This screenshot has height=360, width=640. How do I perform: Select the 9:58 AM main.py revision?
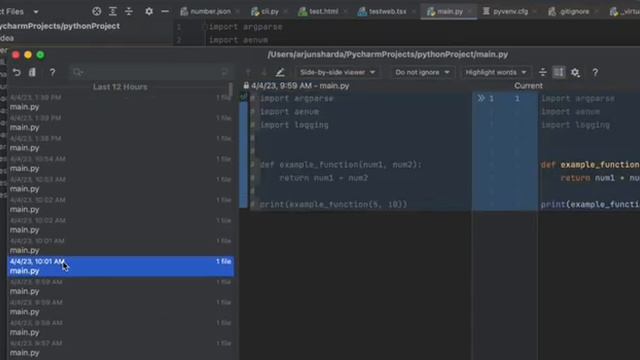(x=121, y=328)
